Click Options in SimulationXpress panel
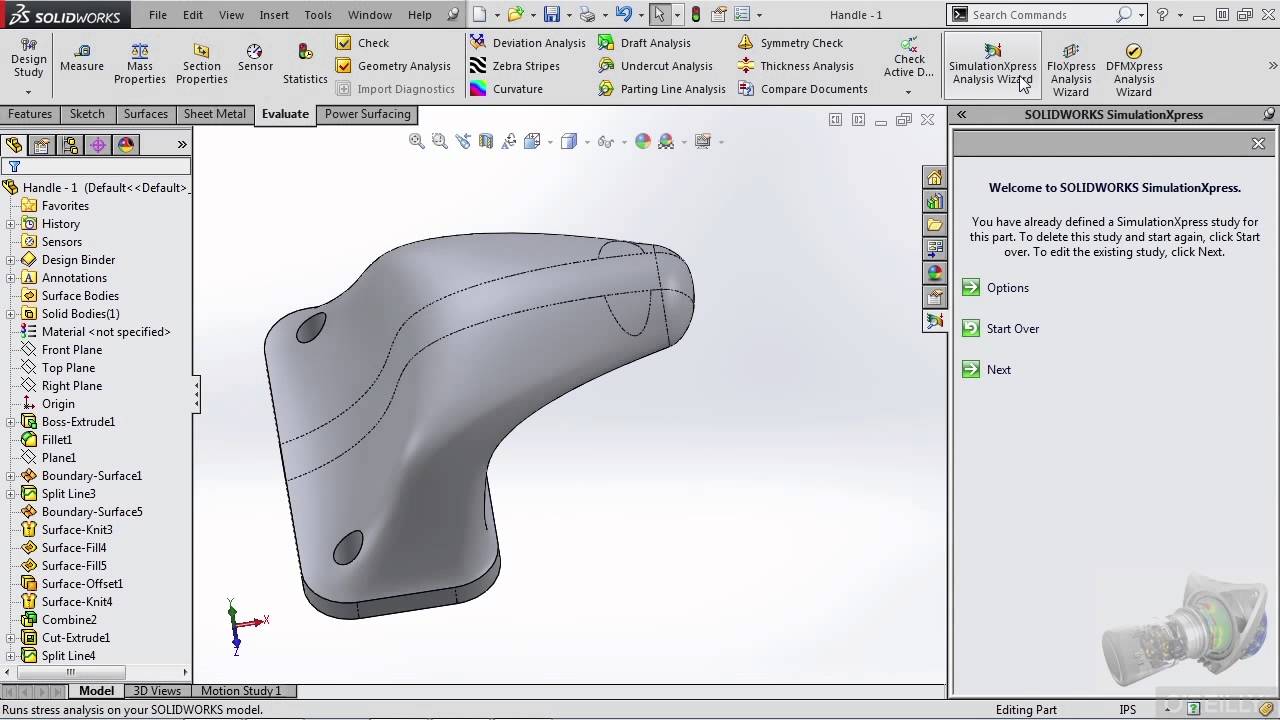 point(996,288)
